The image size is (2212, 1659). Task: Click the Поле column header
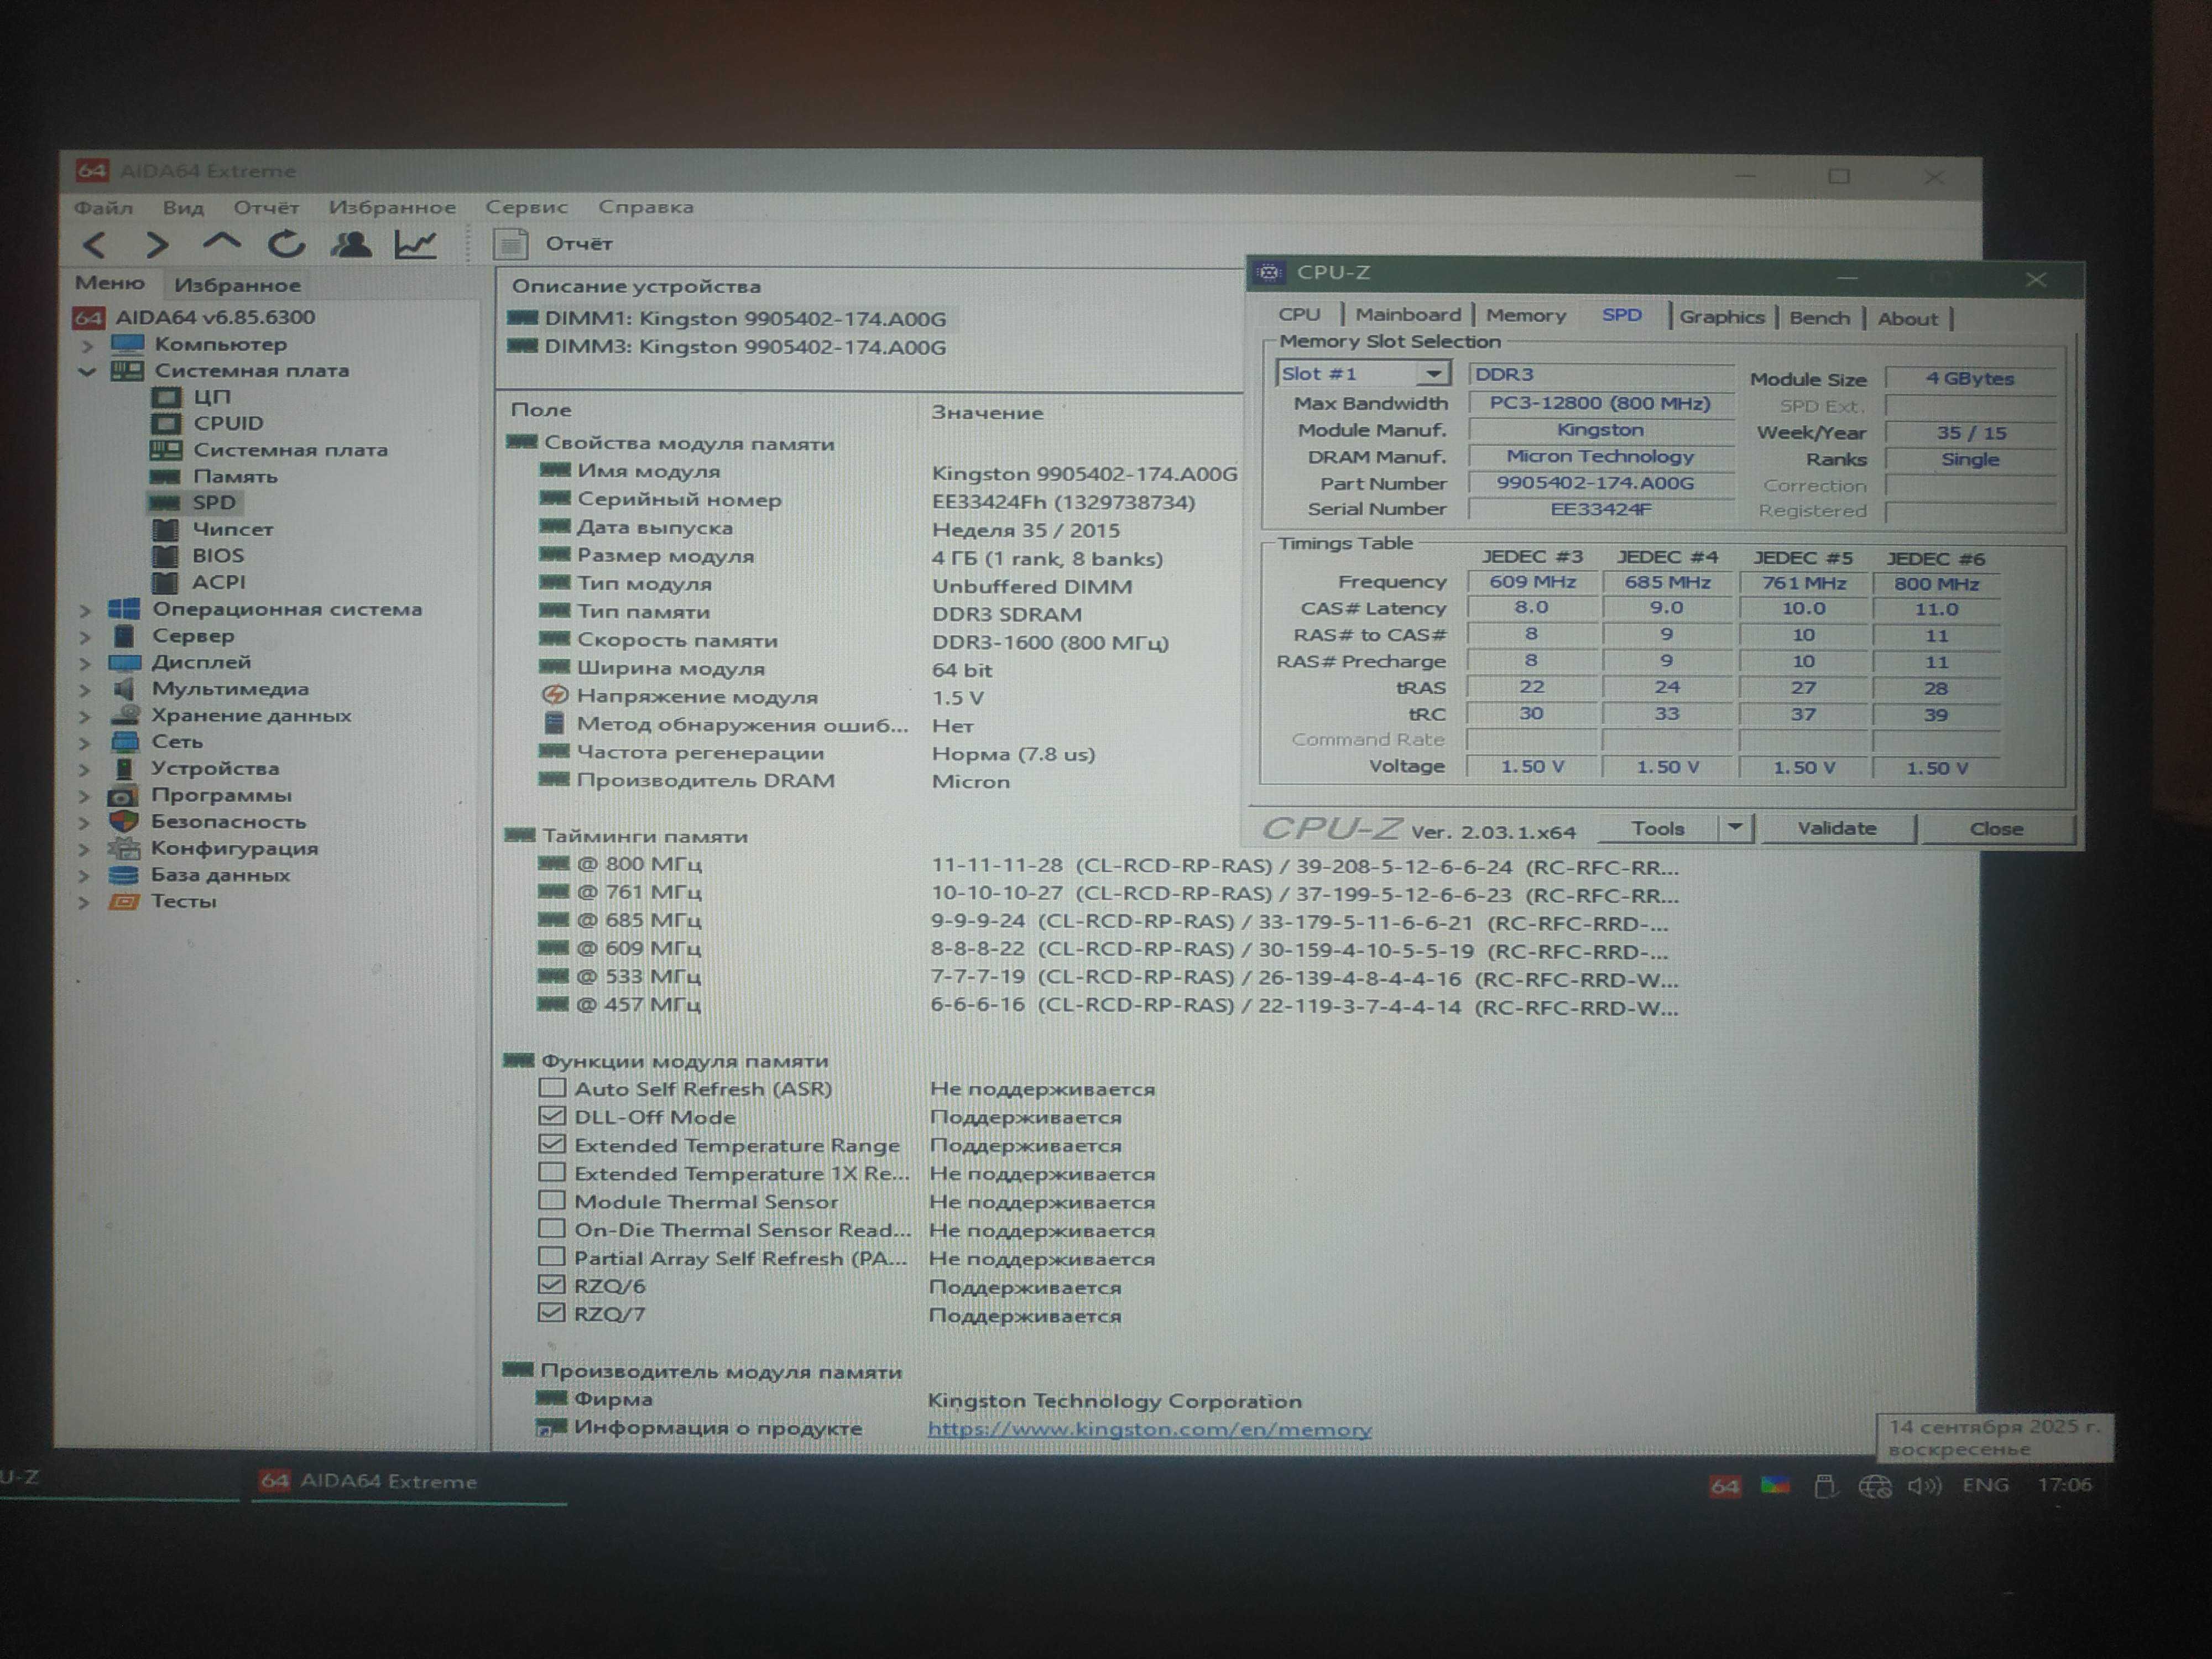click(x=541, y=410)
